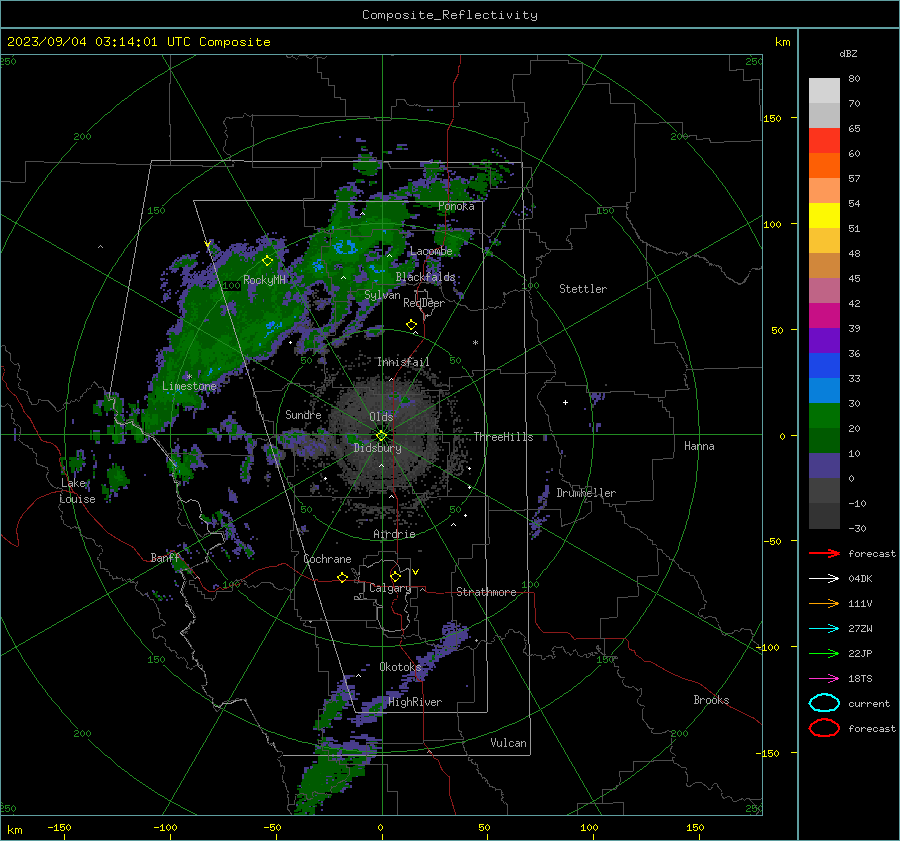Click the 30 dBZ light blue swatch
900x841 pixels.
(824, 390)
